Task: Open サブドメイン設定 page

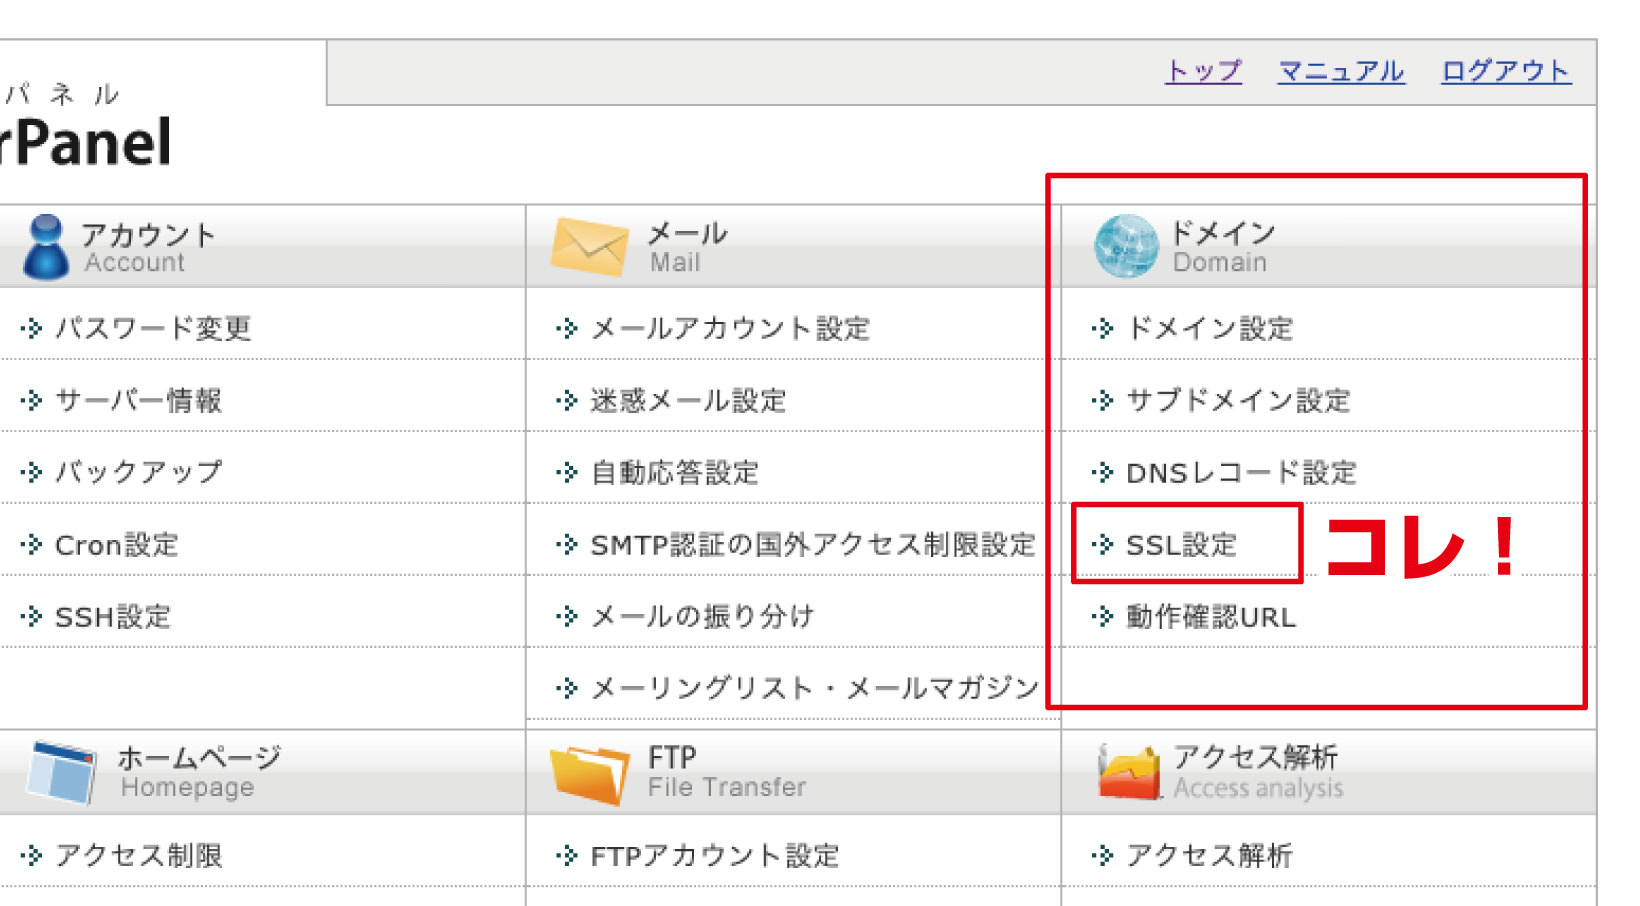Action: (x=1238, y=400)
